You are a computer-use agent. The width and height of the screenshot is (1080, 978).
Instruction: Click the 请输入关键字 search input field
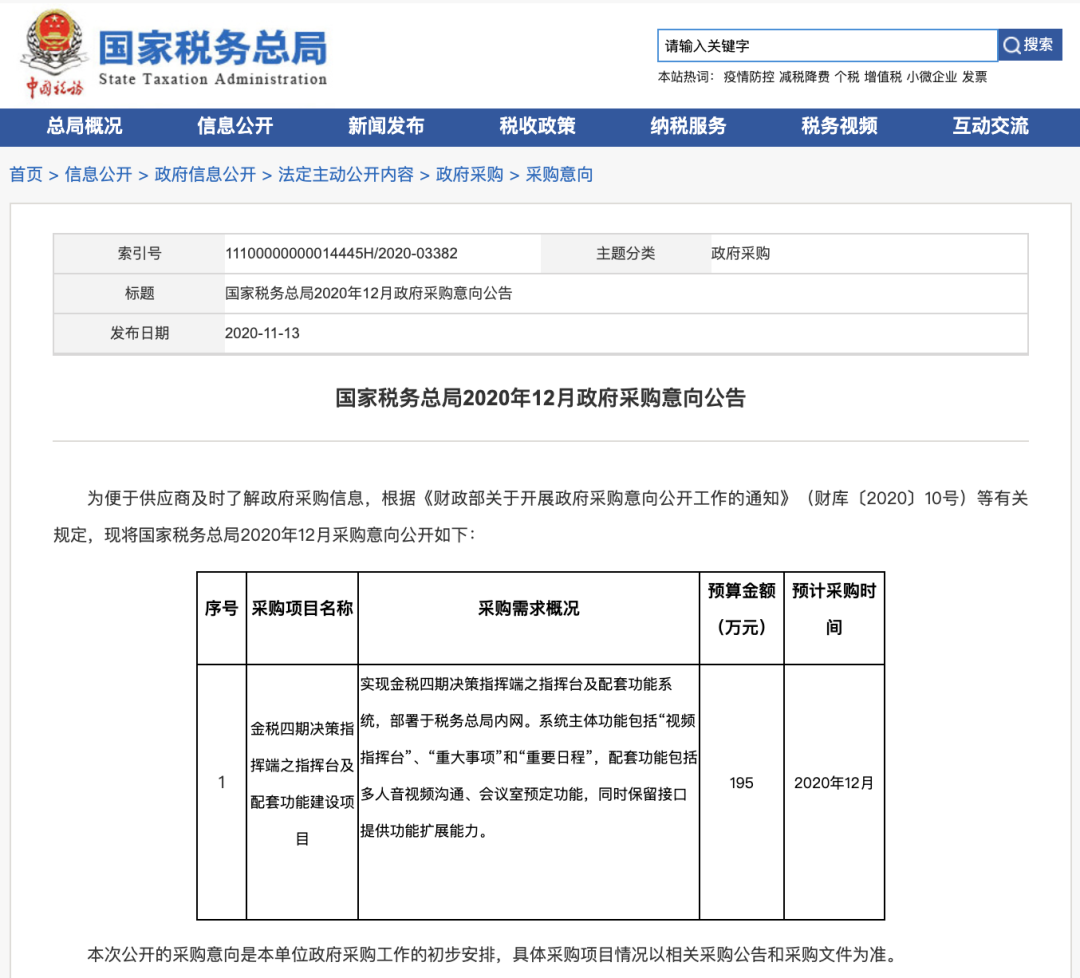point(827,46)
